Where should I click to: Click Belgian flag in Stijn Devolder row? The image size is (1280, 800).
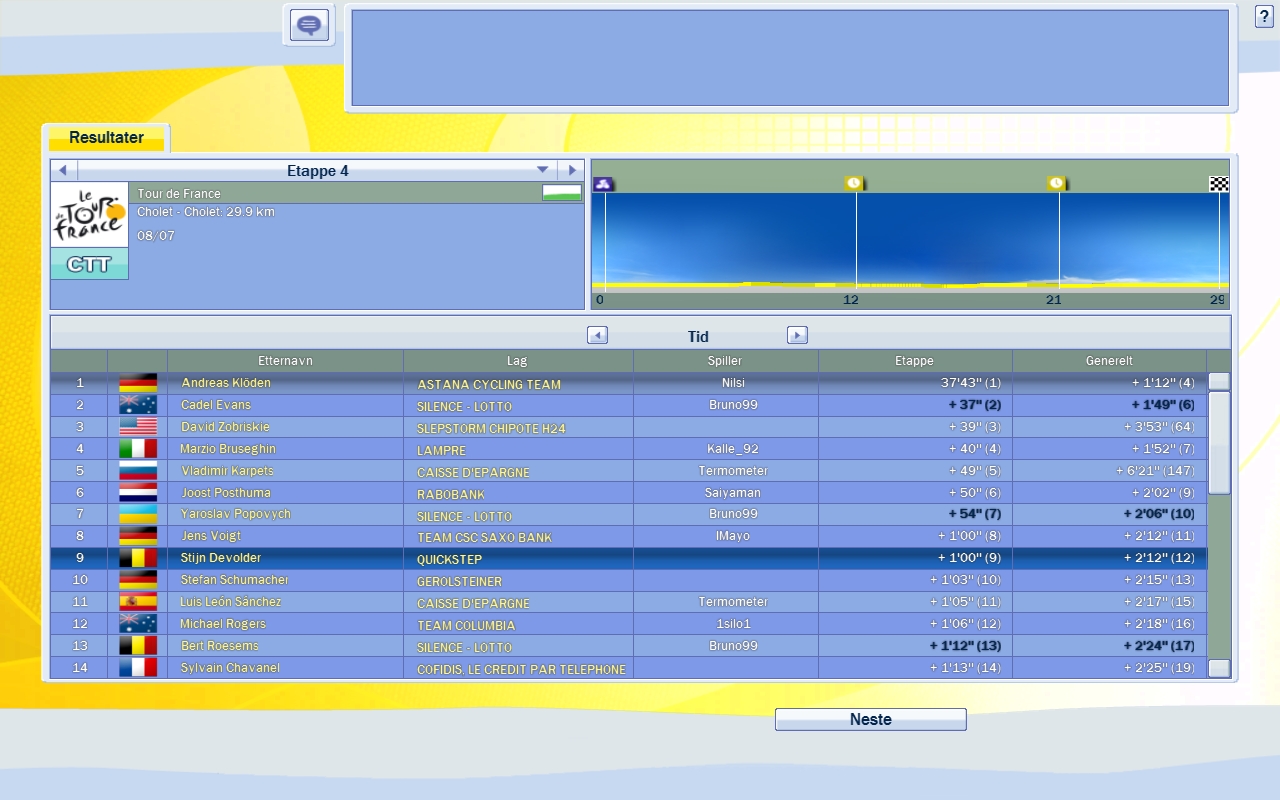pyautogui.click(x=138, y=558)
